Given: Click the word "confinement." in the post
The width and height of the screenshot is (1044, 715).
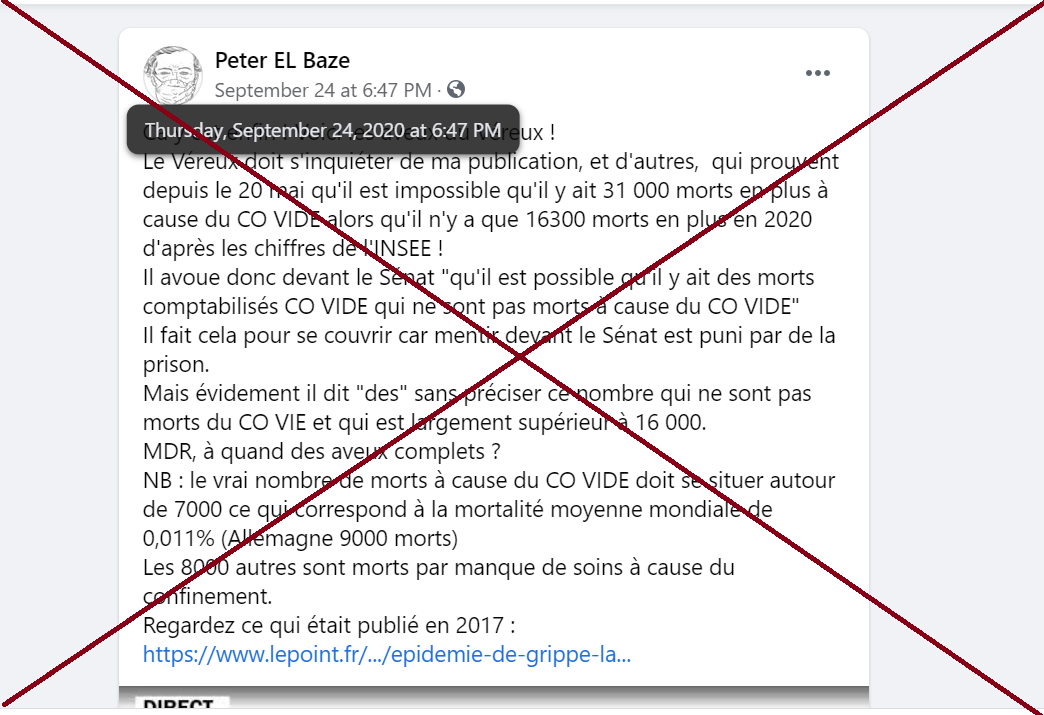Looking at the screenshot, I should pyautogui.click(x=208, y=596).
